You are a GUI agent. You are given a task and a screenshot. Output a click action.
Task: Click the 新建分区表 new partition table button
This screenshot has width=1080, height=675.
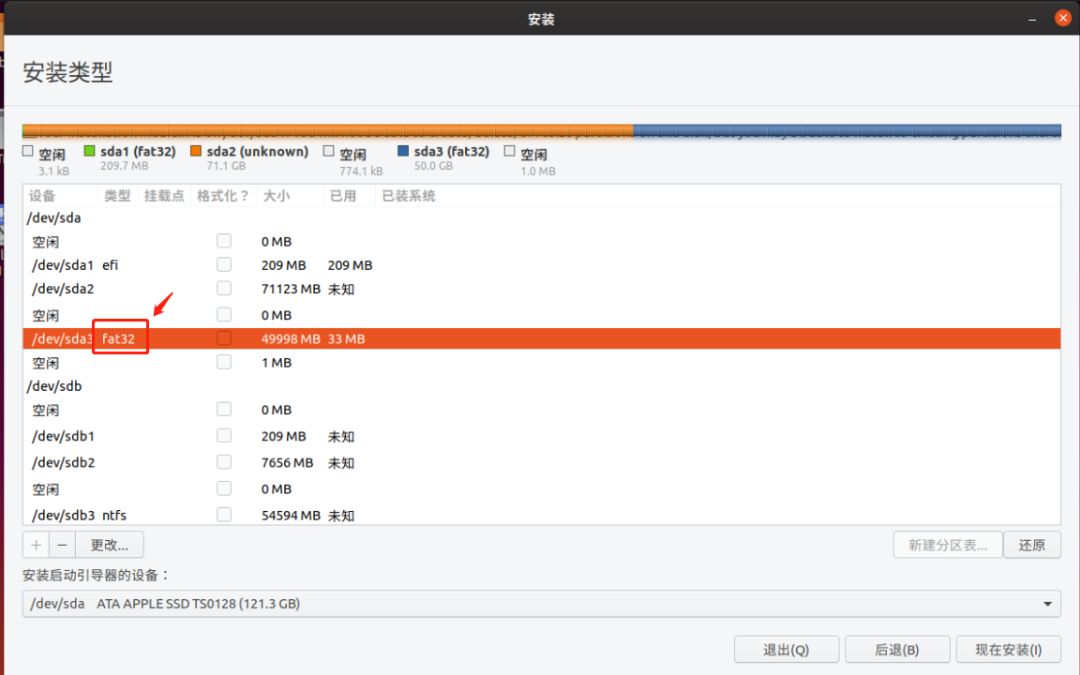tap(946, 544)
